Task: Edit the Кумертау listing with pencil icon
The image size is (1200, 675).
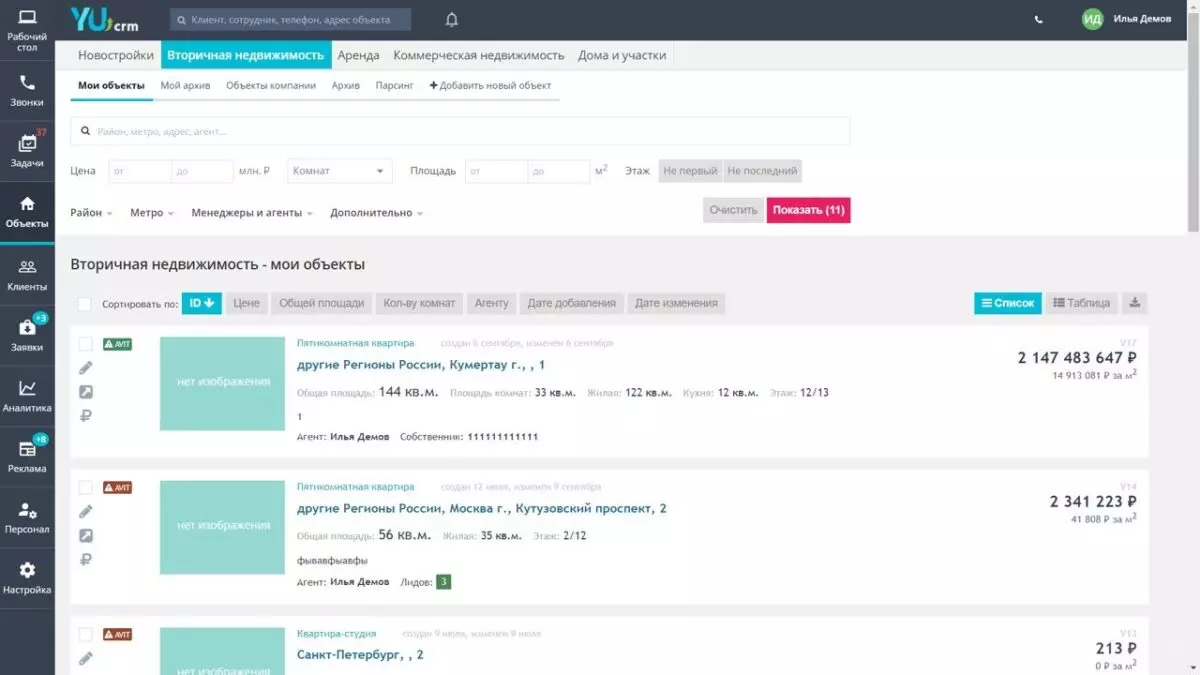Action: pos(86,368)
